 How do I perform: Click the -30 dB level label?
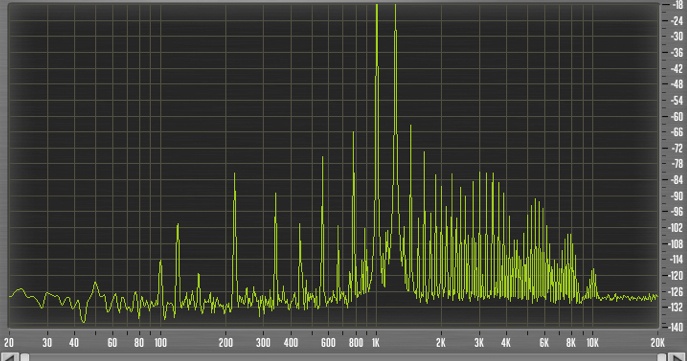(676, 36)
